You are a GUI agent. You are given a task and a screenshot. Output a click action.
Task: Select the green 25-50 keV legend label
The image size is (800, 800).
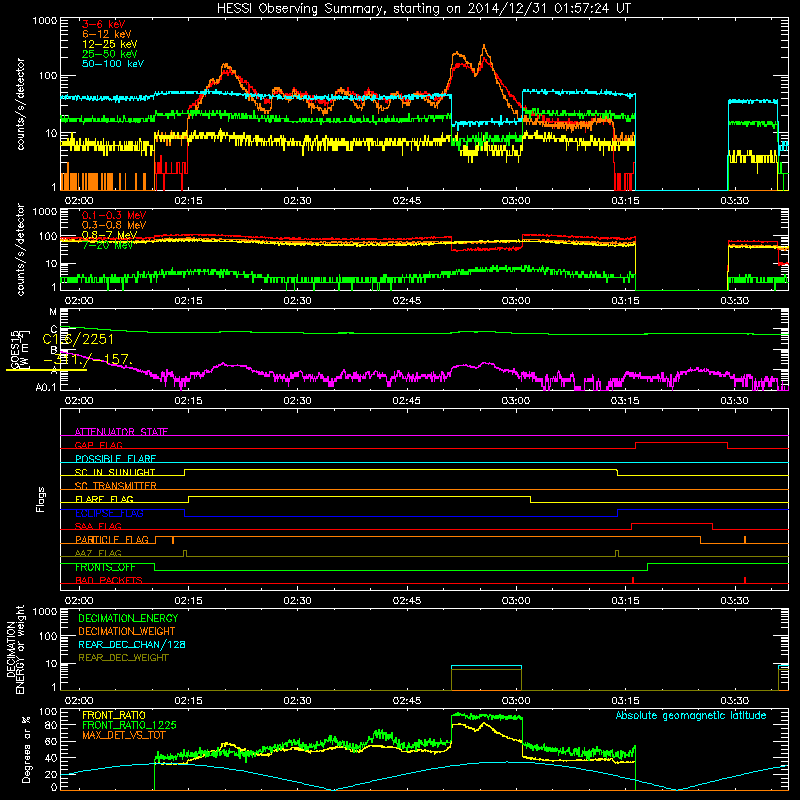pyautogui.click(x=110, y=54)
